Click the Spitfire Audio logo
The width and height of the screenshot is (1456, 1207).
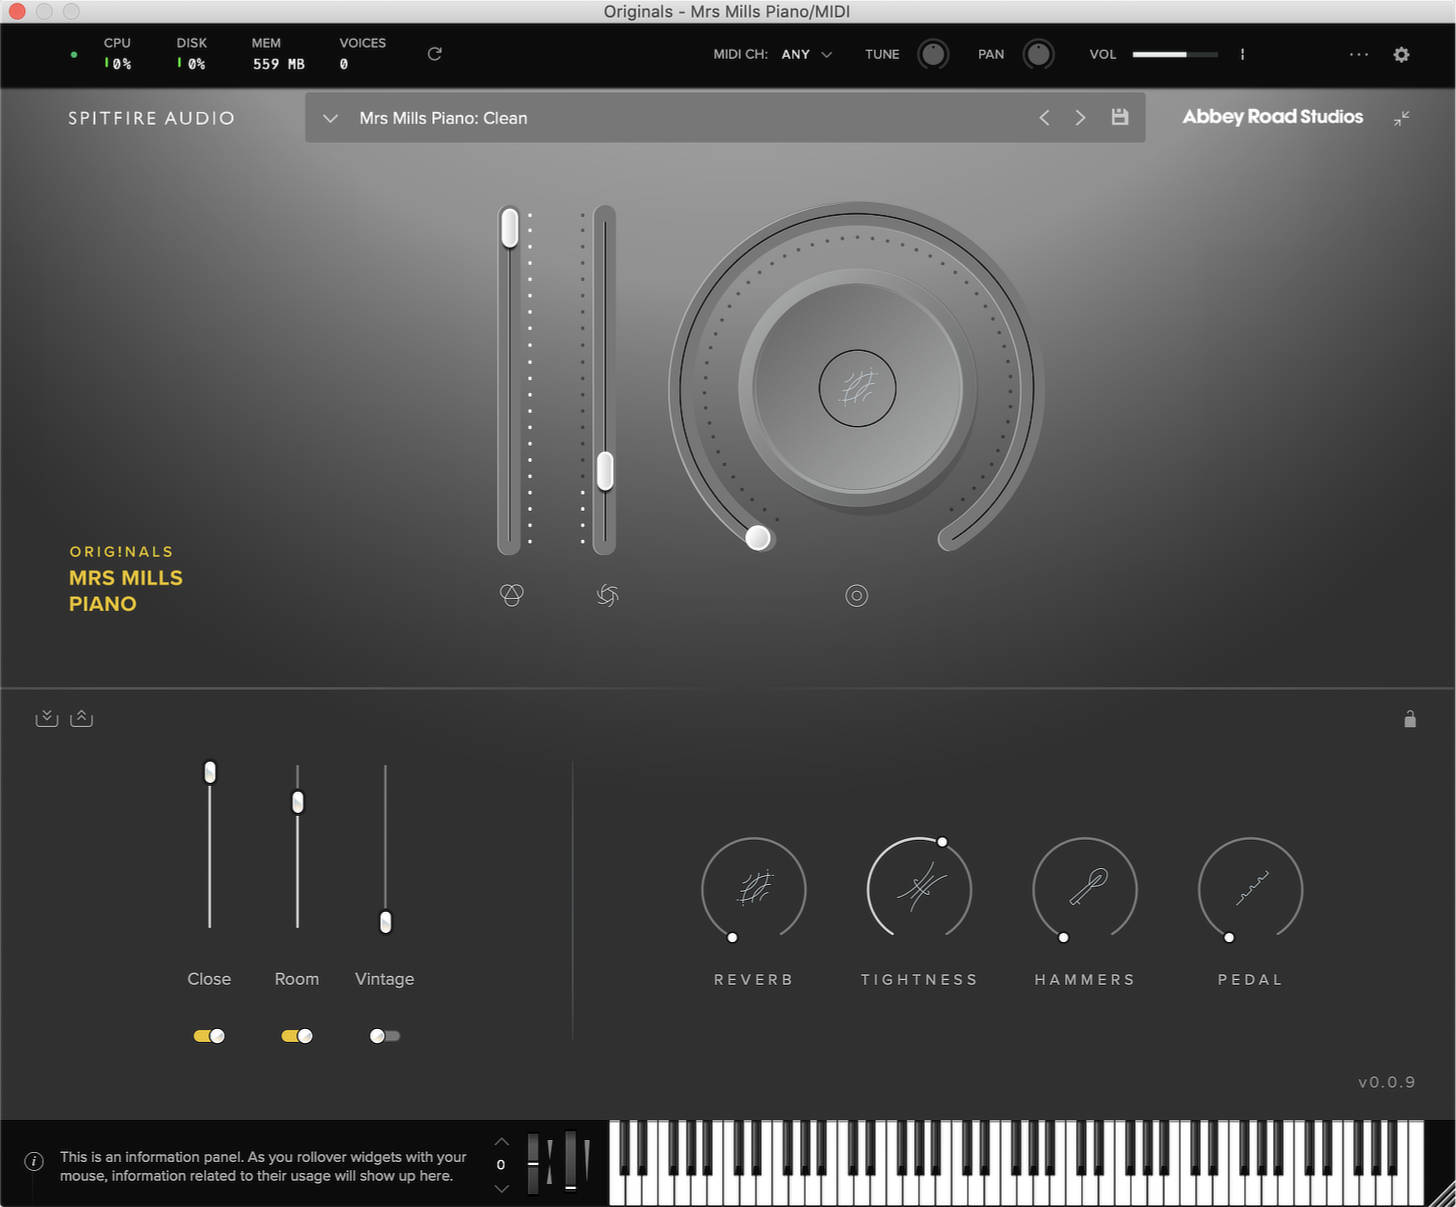(x=151, y=118)
